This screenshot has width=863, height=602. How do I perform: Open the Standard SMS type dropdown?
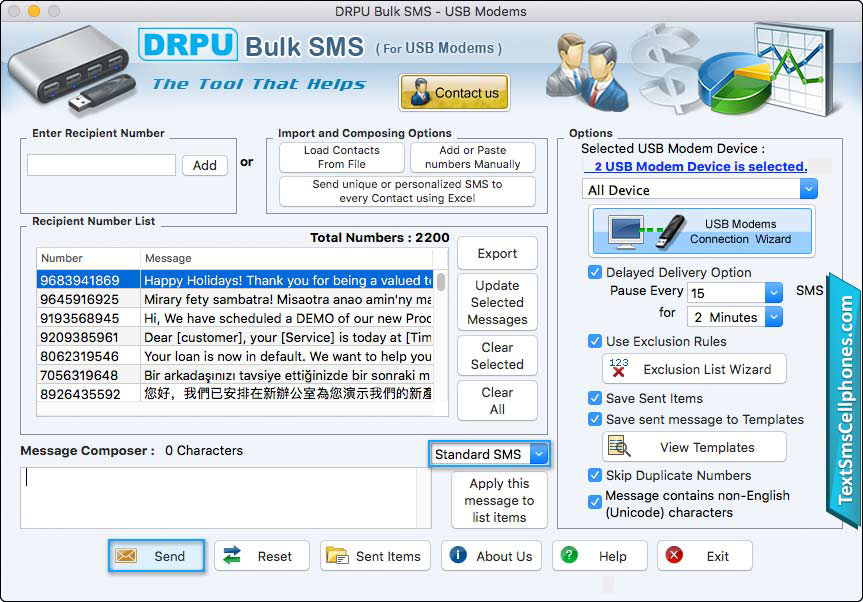[x=489, y=454]
